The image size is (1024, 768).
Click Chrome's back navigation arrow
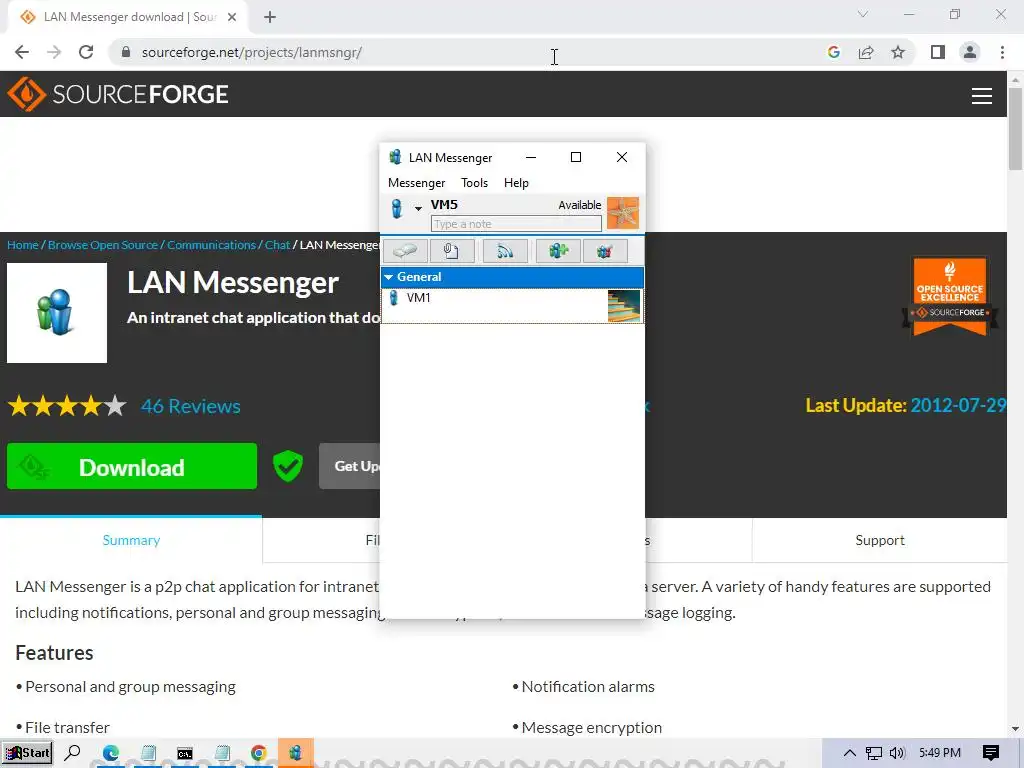click(22, 52)
